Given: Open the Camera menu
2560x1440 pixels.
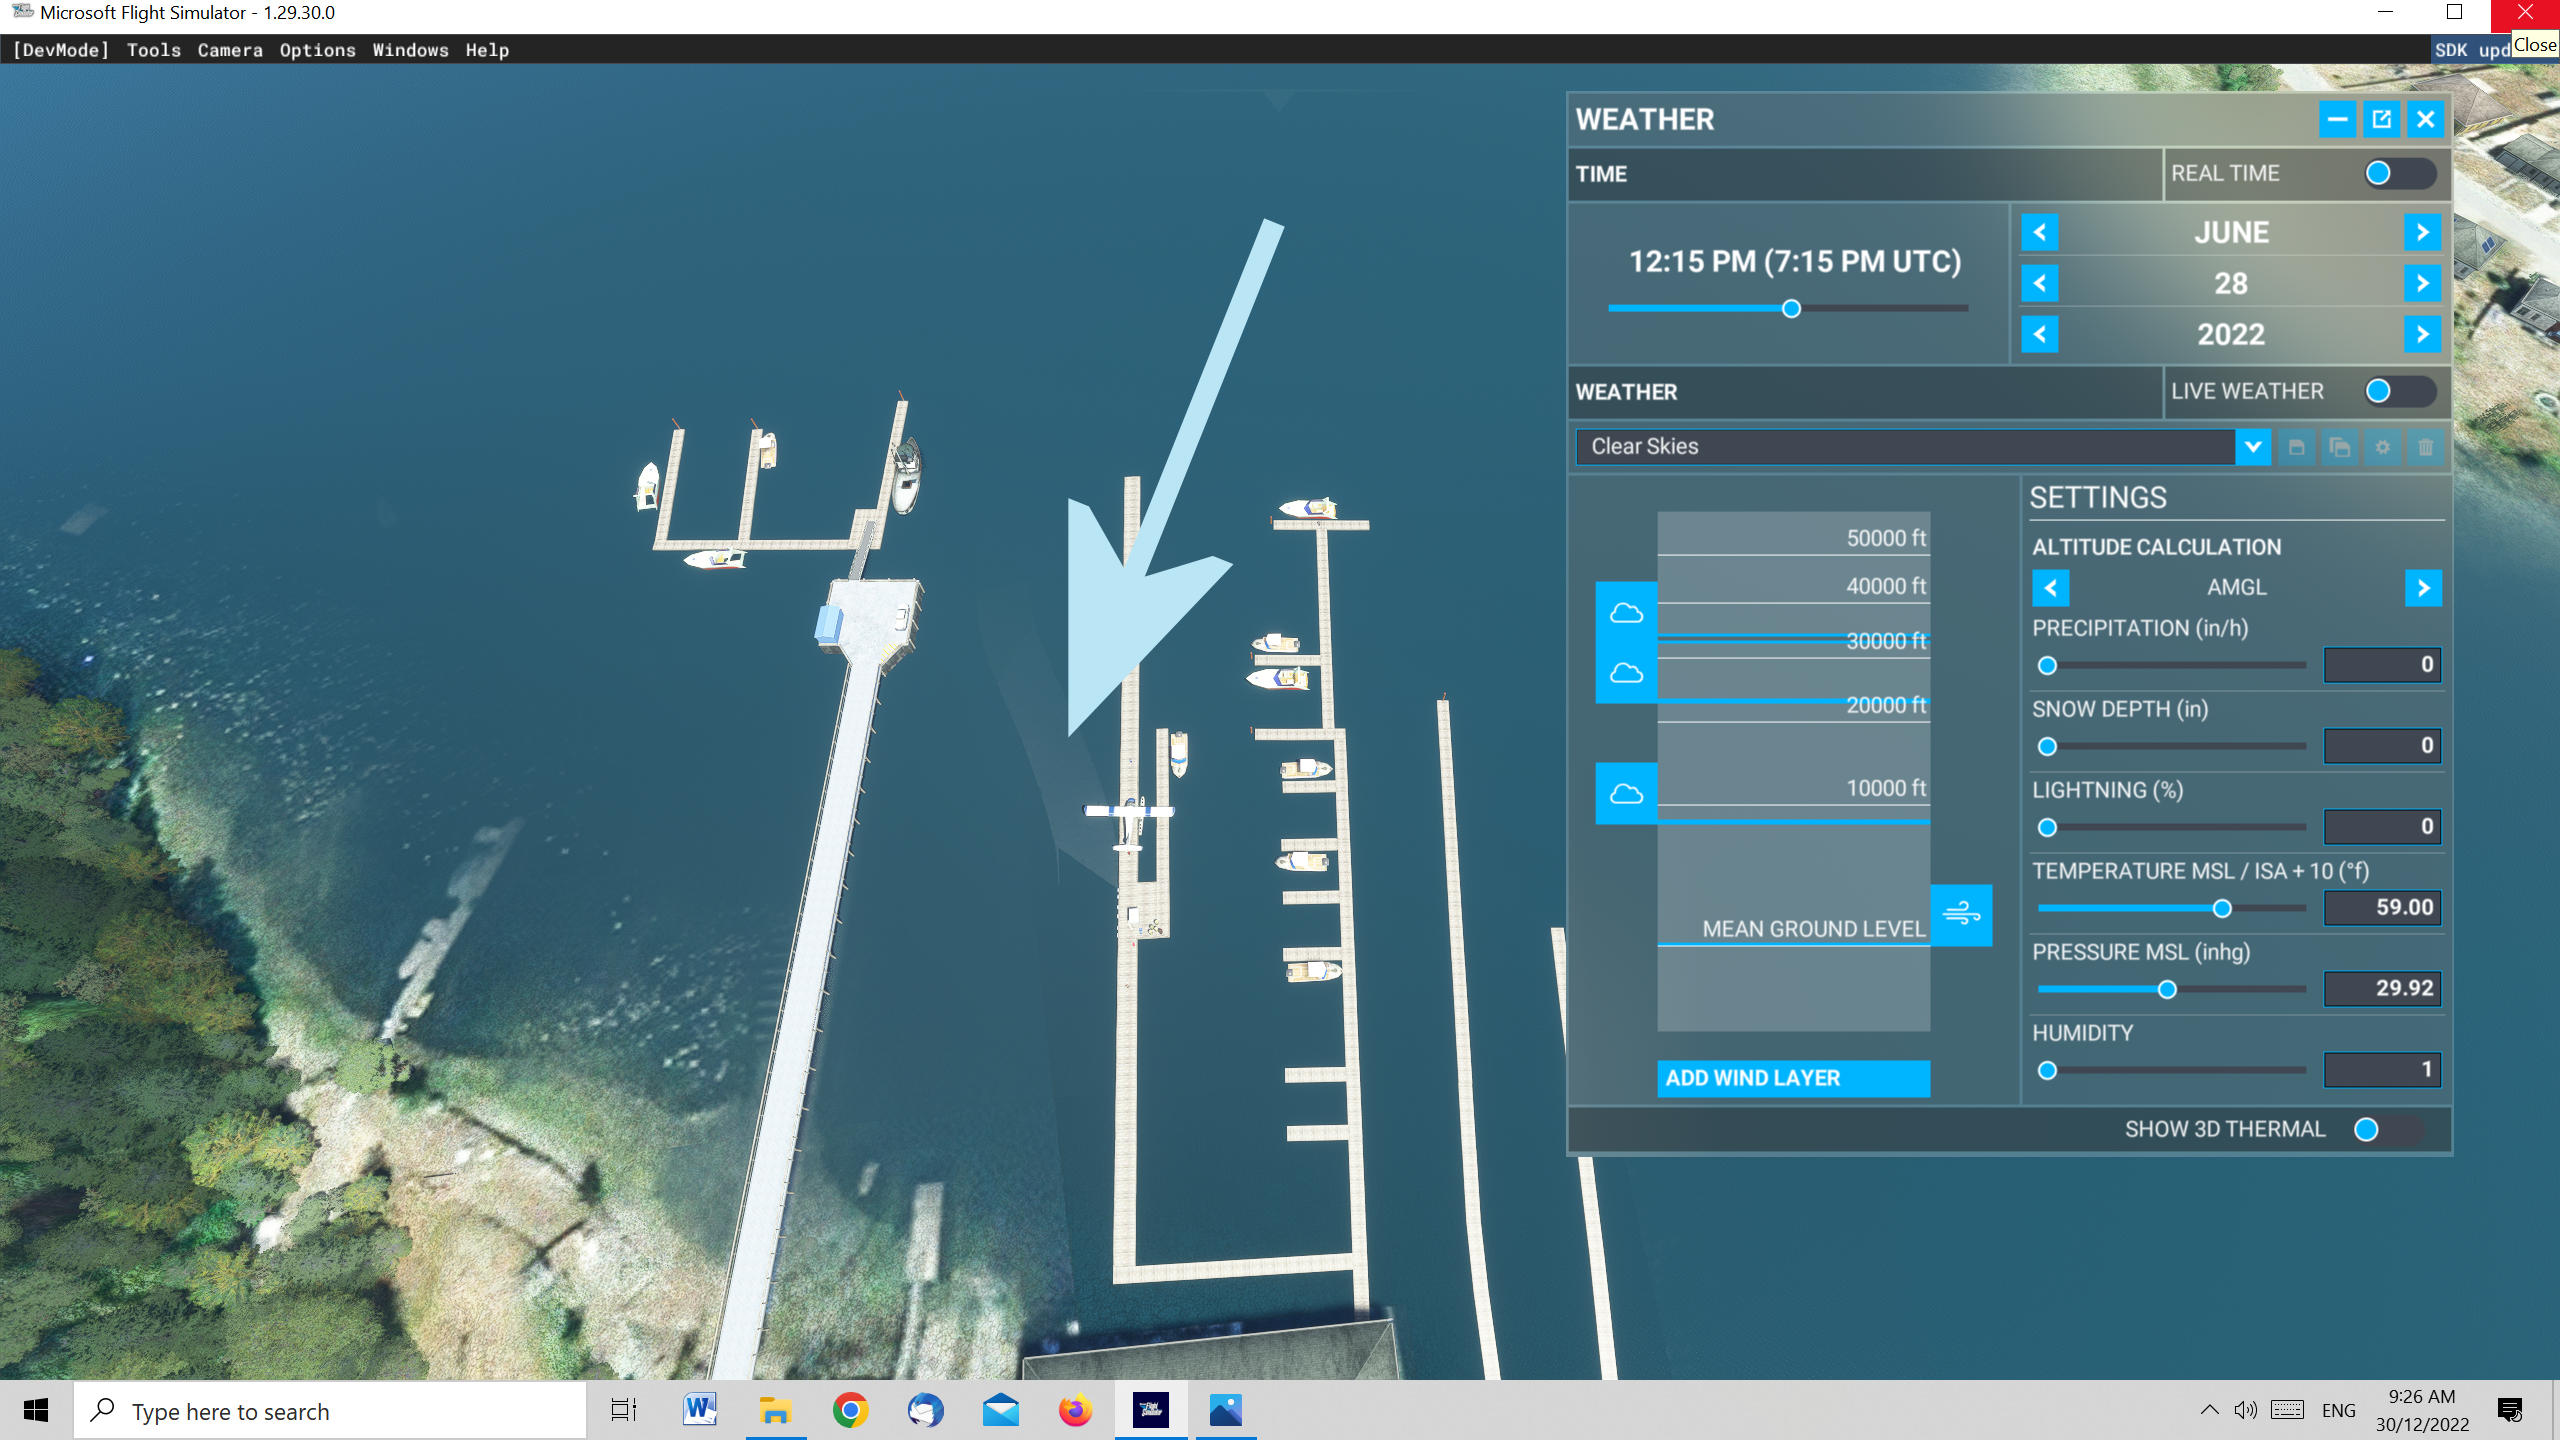Looking at the screenshot, I should click(230, 50).
